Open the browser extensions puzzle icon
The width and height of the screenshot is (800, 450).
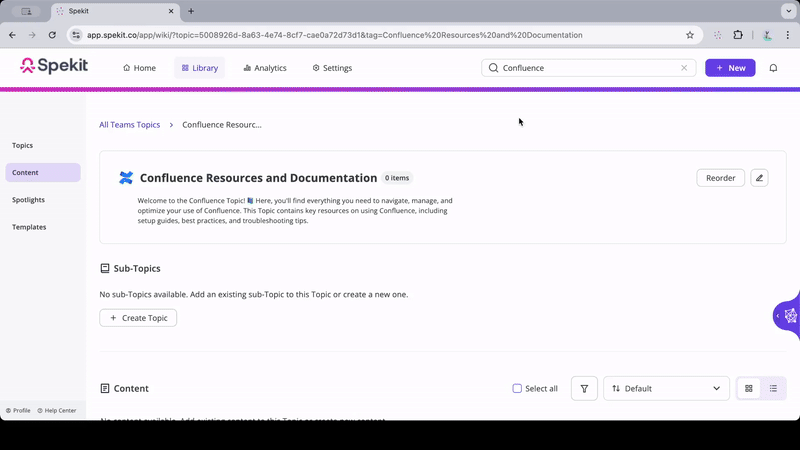pos(738,35)
